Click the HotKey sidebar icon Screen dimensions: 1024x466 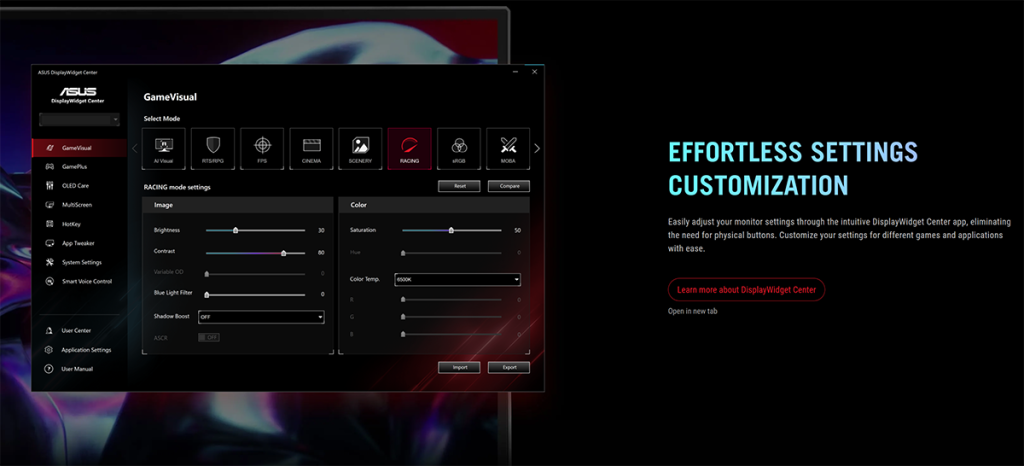click(x=49, y=224)
